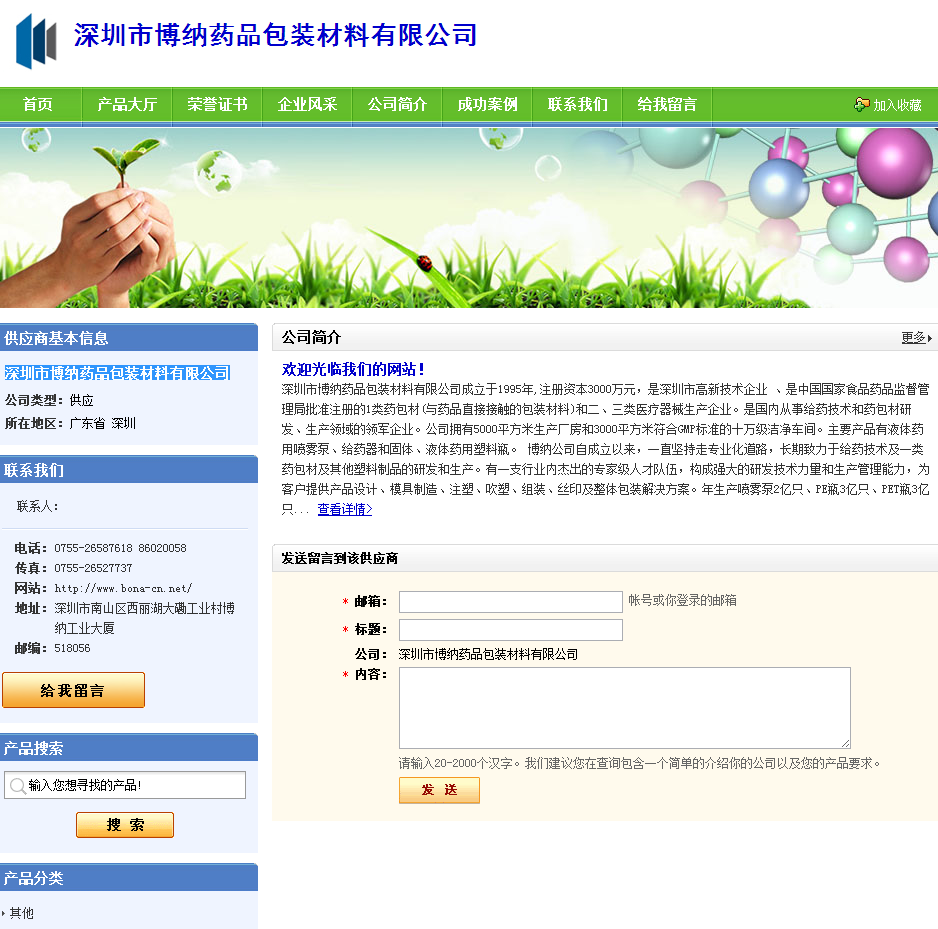The width and height of the screenshot is (938, 929).
Task: Click the main banner image with hands and seedling
Action: [x=469, y=218]
